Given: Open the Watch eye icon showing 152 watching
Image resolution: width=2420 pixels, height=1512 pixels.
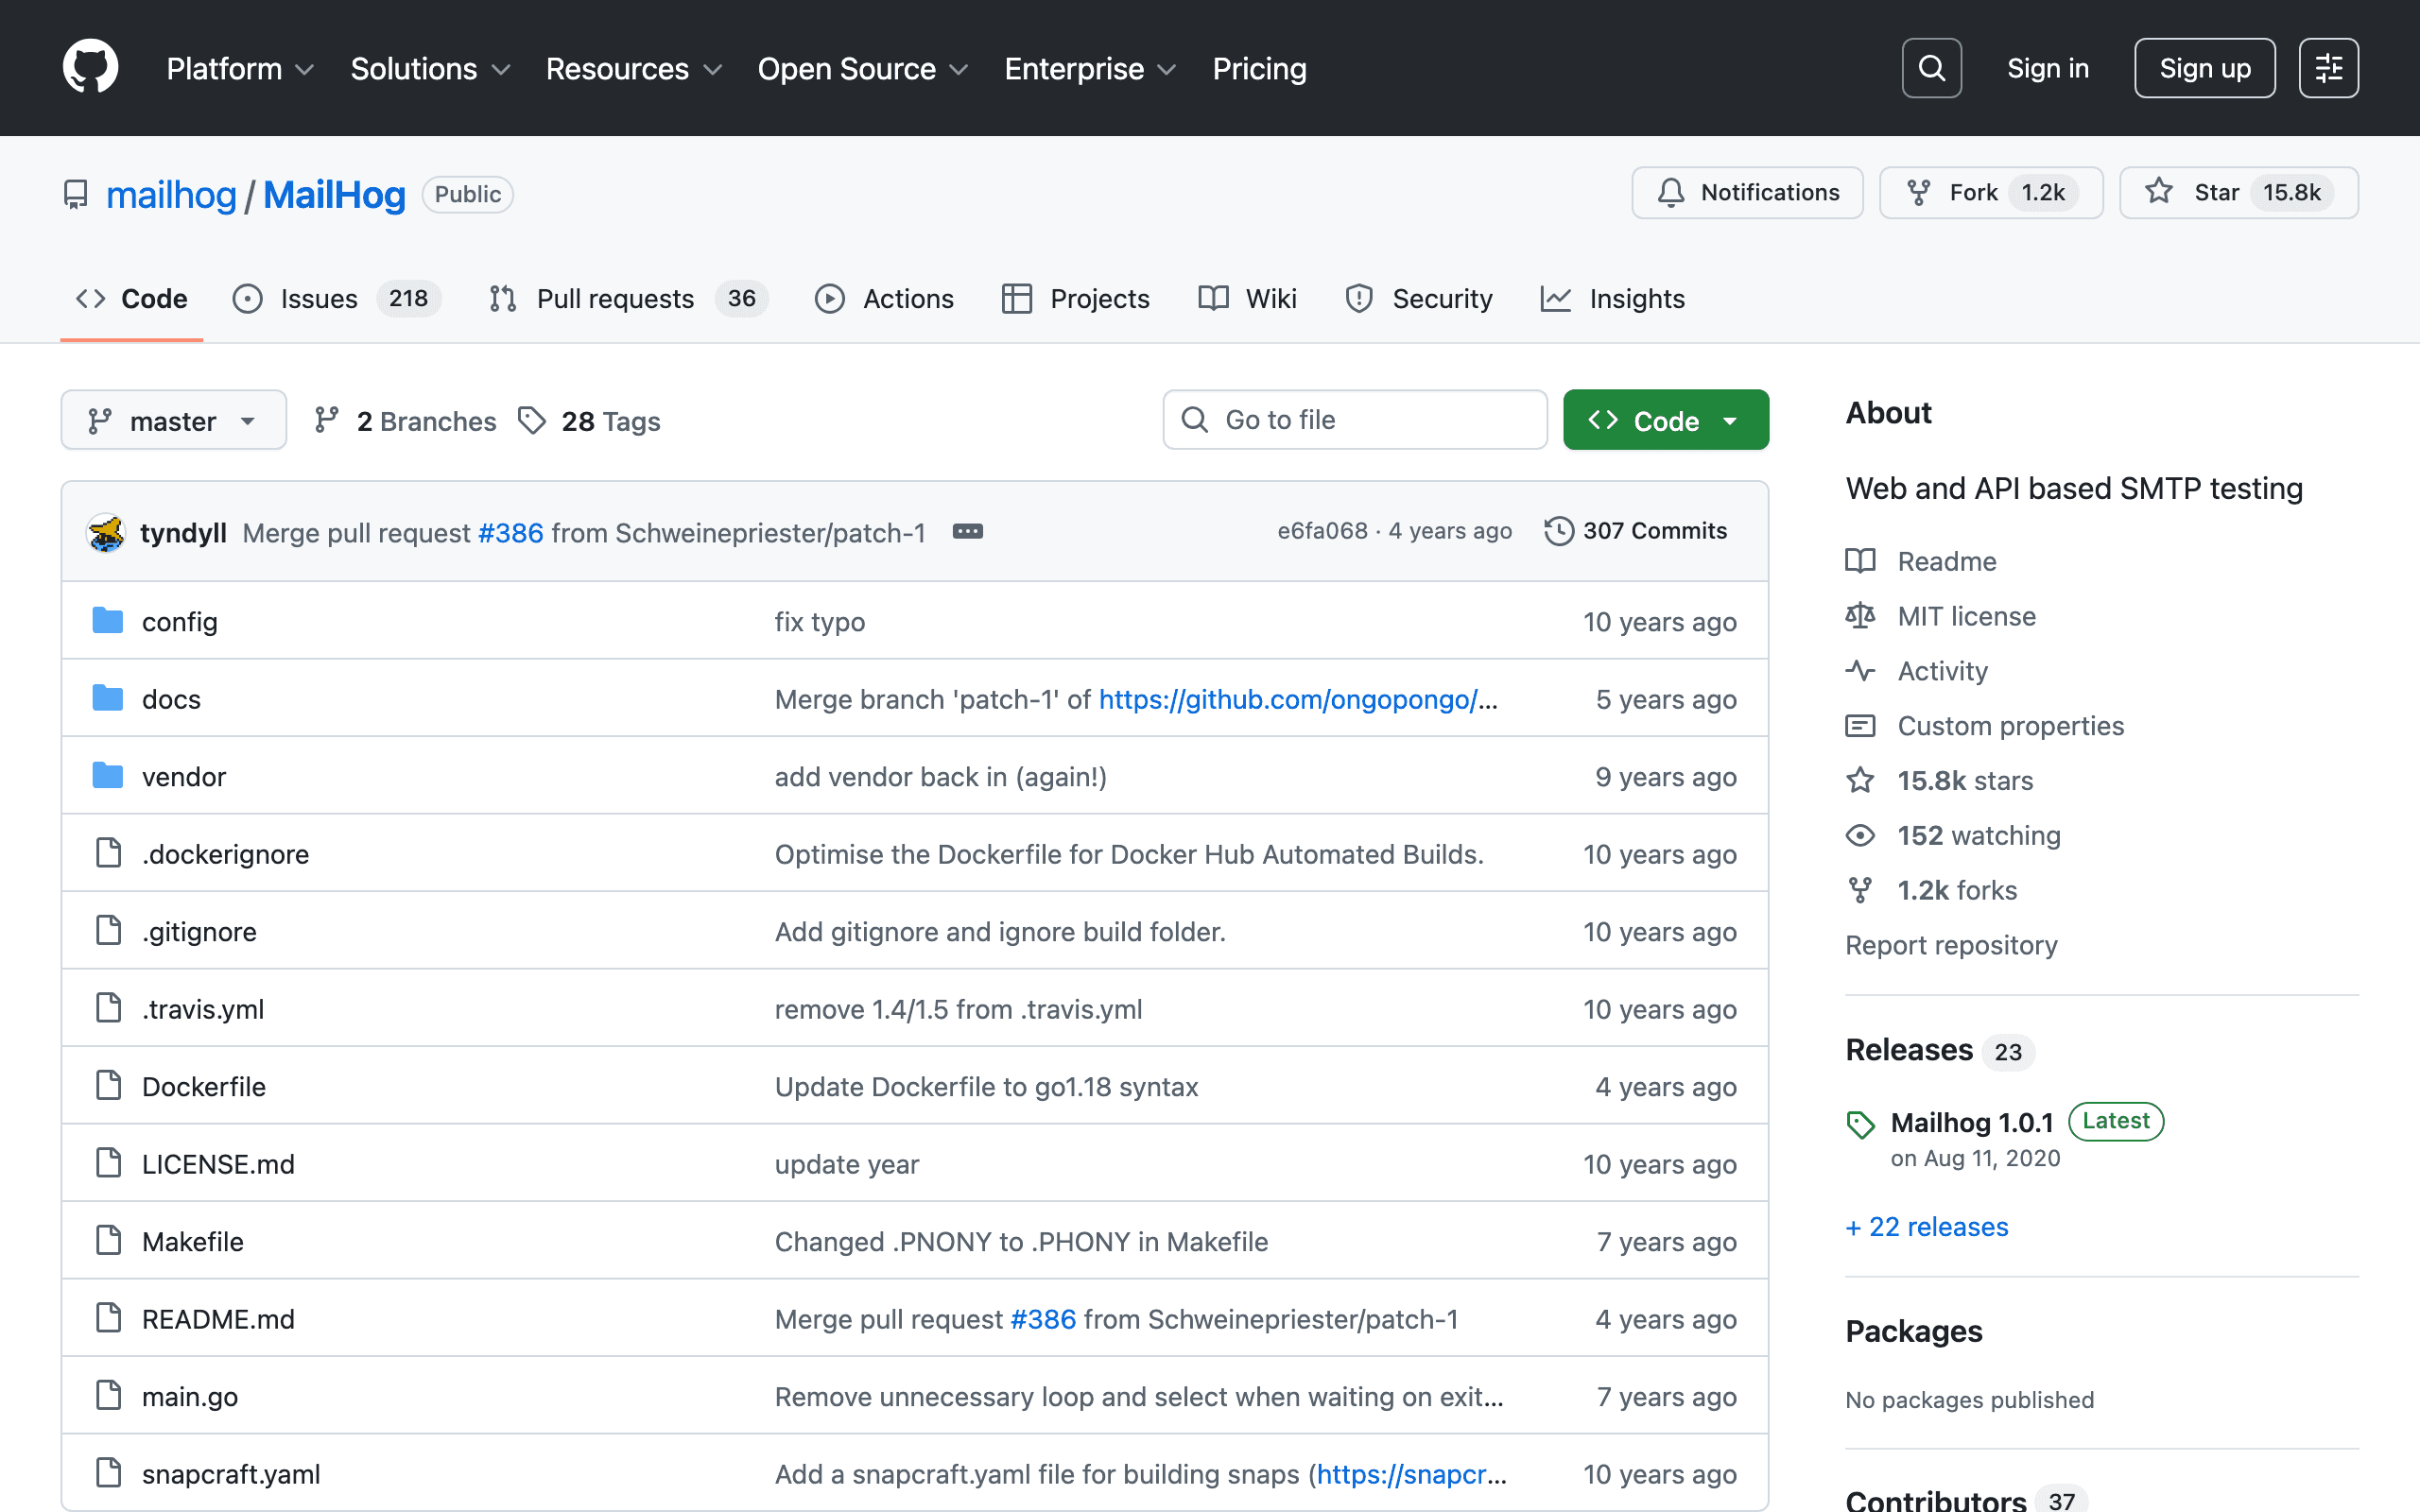Looking at the screenshot, I should (x=1859, y=835).
